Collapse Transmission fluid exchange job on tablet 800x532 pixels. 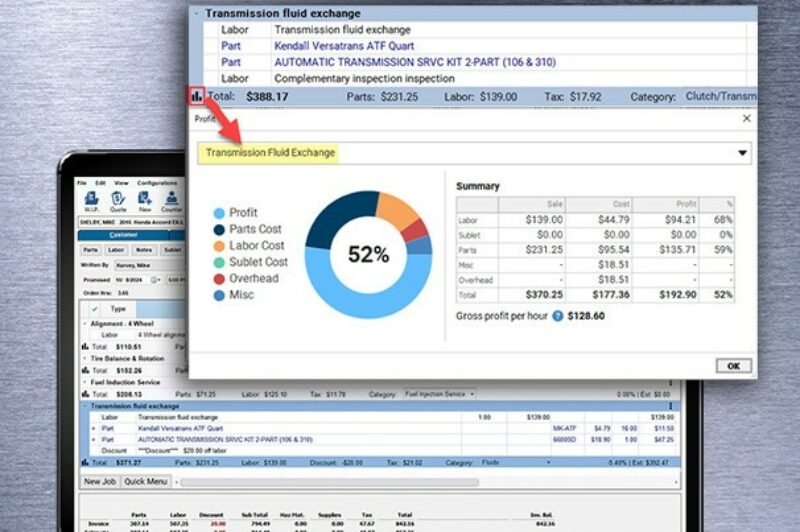[85, 406]
